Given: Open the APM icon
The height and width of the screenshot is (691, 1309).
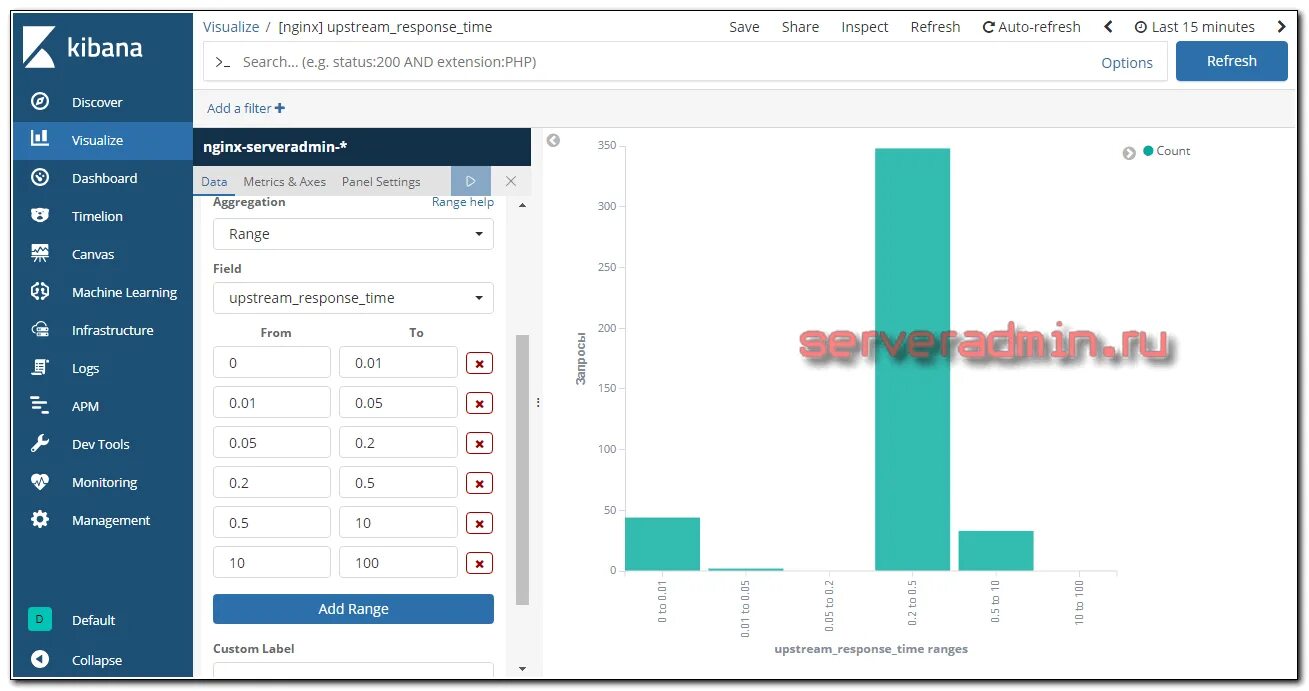Looking at the screenshot, I should [40, 405].
